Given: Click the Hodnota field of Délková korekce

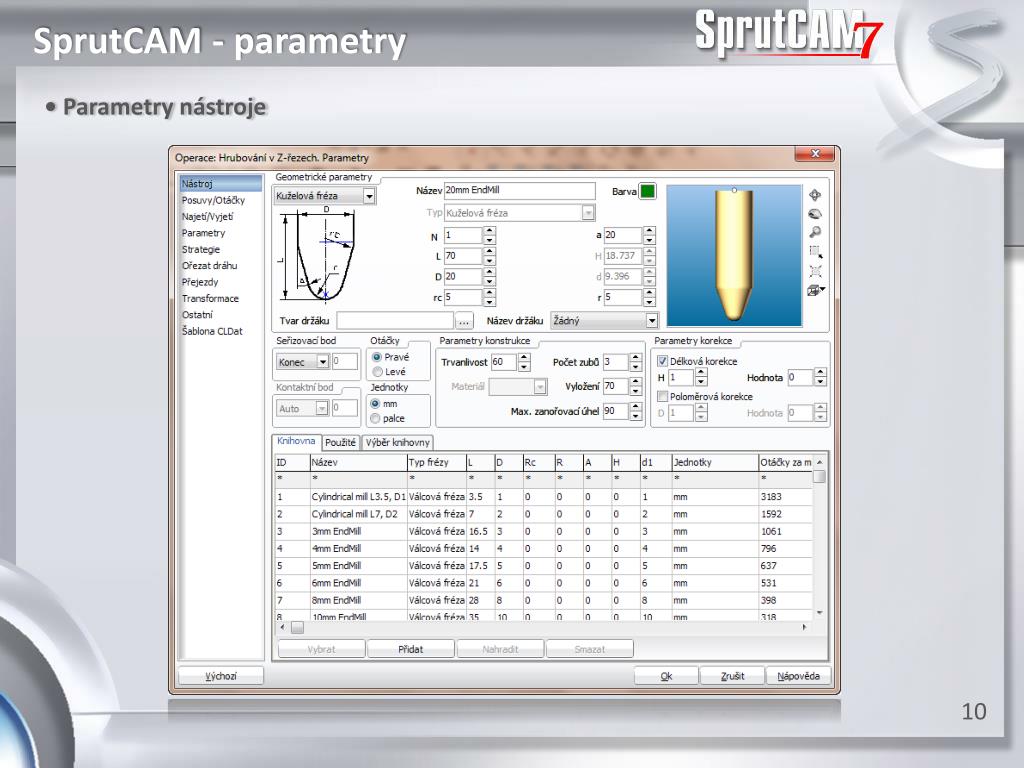Looking at the screenshot, I should point(800,377).
